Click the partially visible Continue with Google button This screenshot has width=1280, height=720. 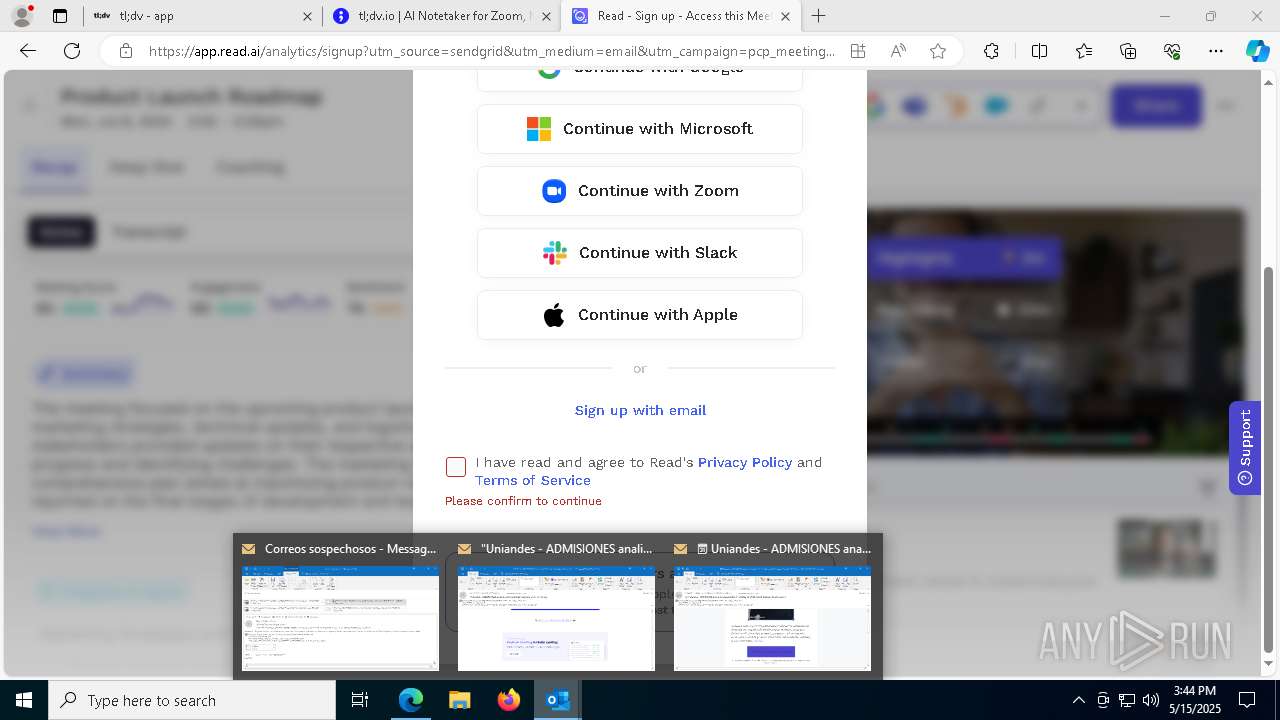click(x=640, y=80)
